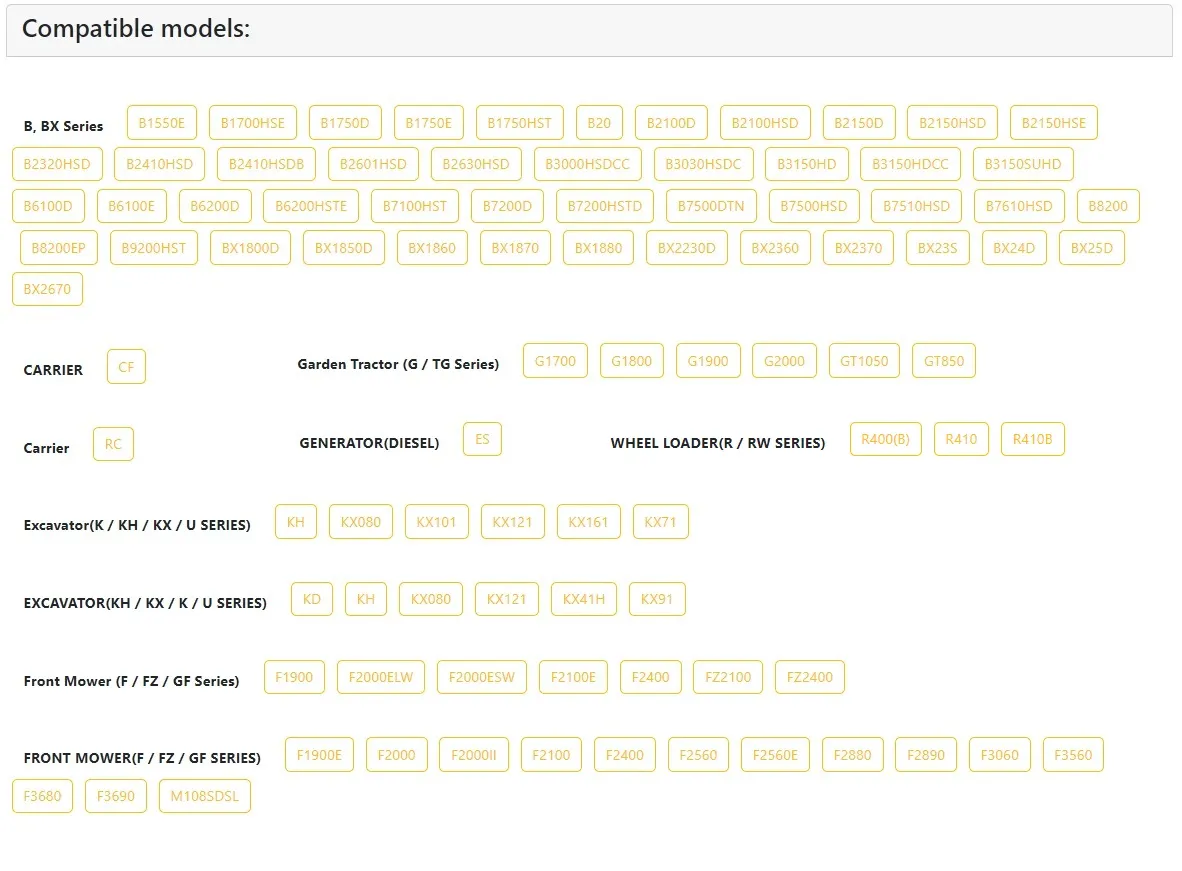Select the R410B wheel loader tag

point(1033,439)
